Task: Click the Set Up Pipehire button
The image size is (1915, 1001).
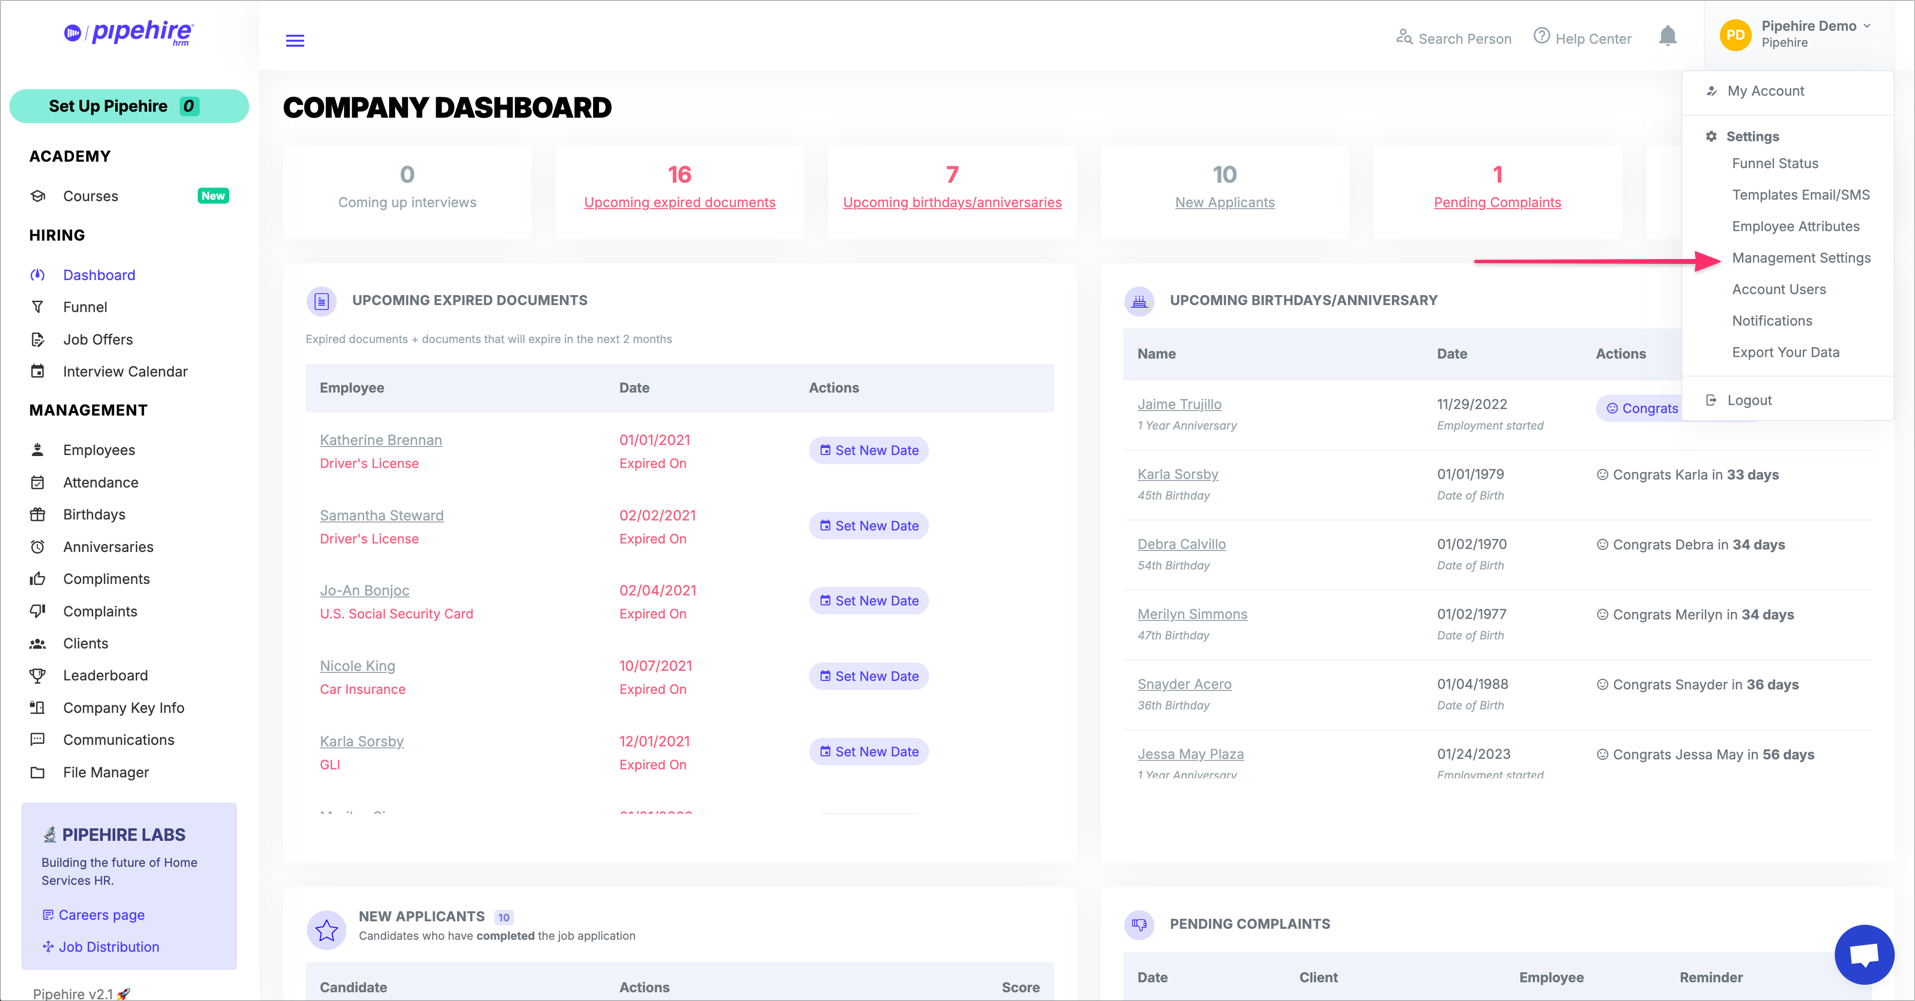Action: click(129, 106)
